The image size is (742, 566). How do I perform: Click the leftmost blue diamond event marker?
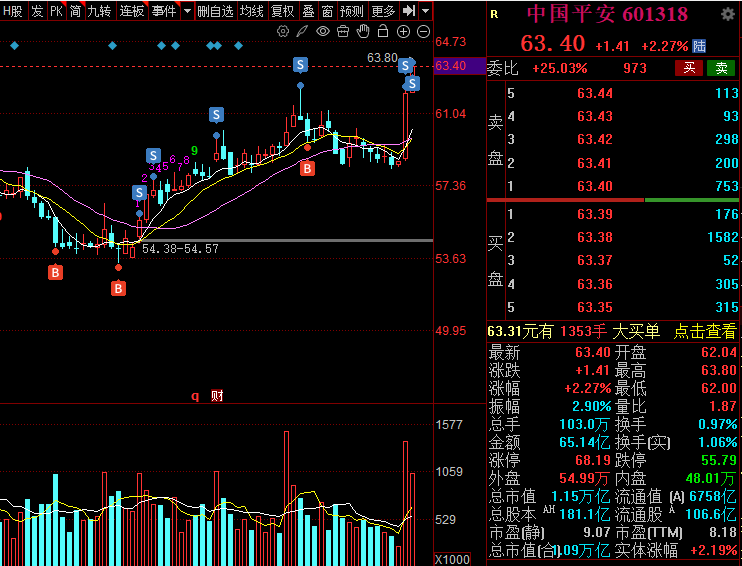coord(14,46)
